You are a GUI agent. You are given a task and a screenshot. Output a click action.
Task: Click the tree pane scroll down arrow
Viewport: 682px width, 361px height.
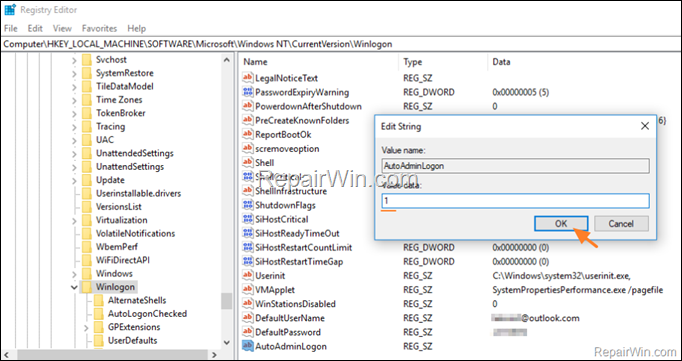point(226,342)
